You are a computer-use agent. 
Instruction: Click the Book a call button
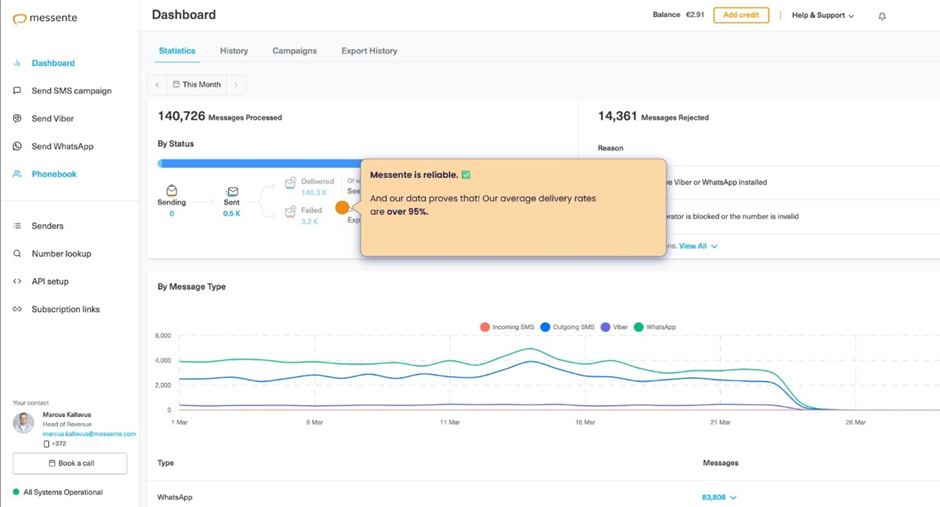70,463
